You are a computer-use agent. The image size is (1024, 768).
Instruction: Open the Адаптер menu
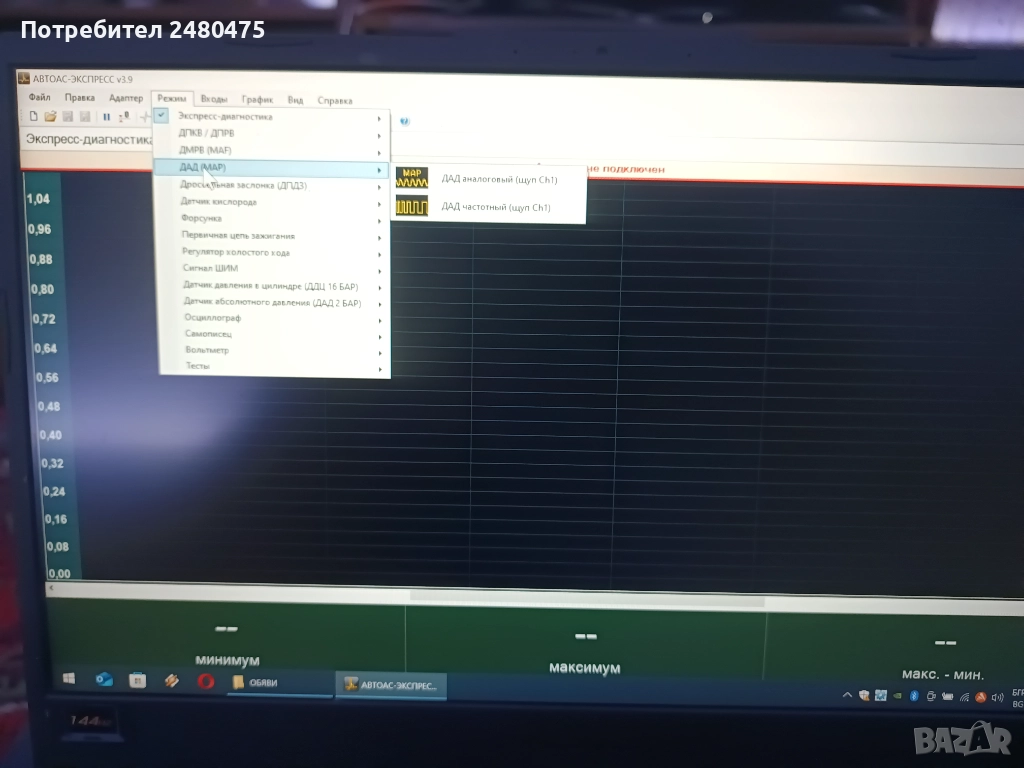(125, 98)
